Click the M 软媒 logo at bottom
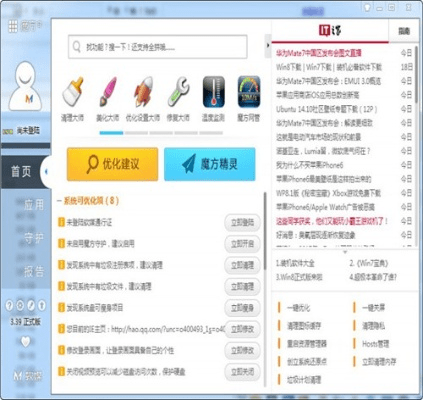 [x=28, y=376]
